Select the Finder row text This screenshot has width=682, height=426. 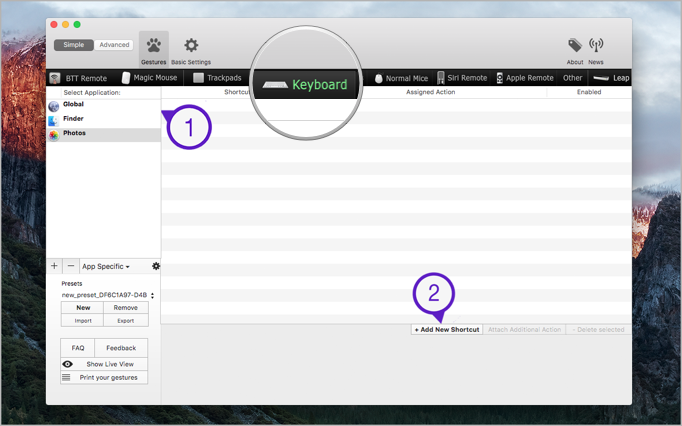73,118
